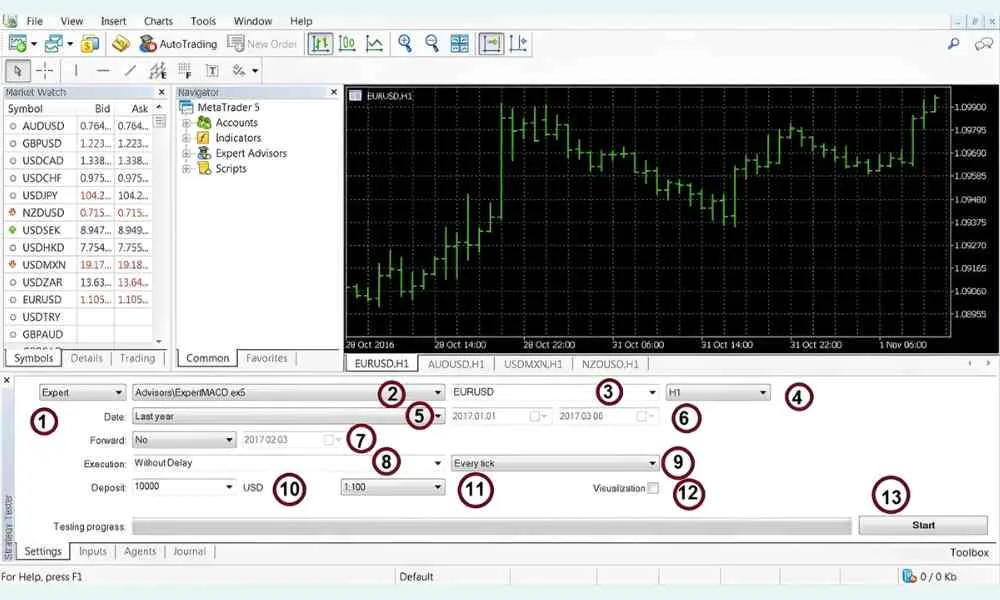Switch the chart to candlestick mode
Image resolution: width=1000 pixels, height=600 pixels.
click(346, 43)
